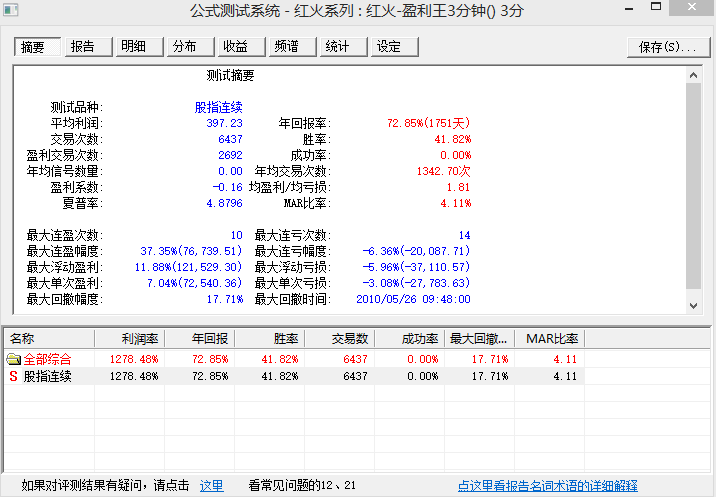716x497 pixels.
Task: Open the 报告 tab
Action: [89, 47]
